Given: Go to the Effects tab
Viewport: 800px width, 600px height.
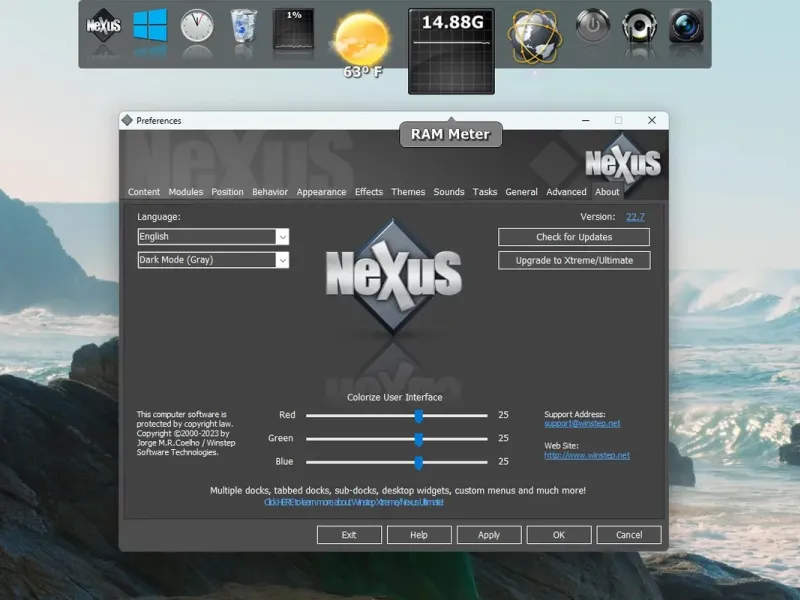Looking at the screenshot, I should (x=369, y=192).
